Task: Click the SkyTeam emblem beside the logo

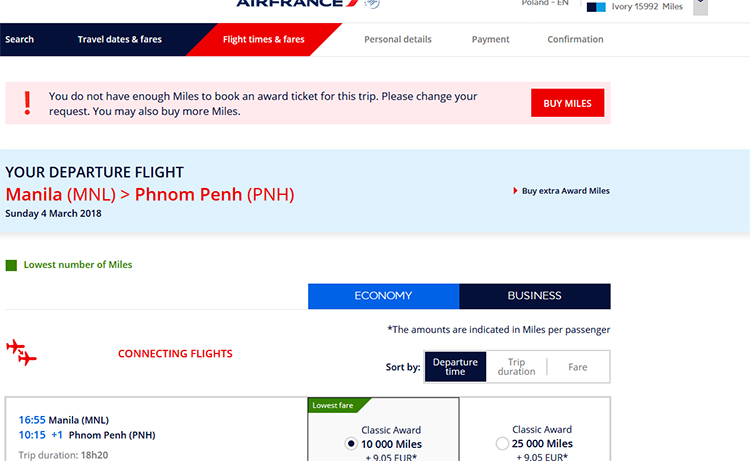Action: [372, 4]
